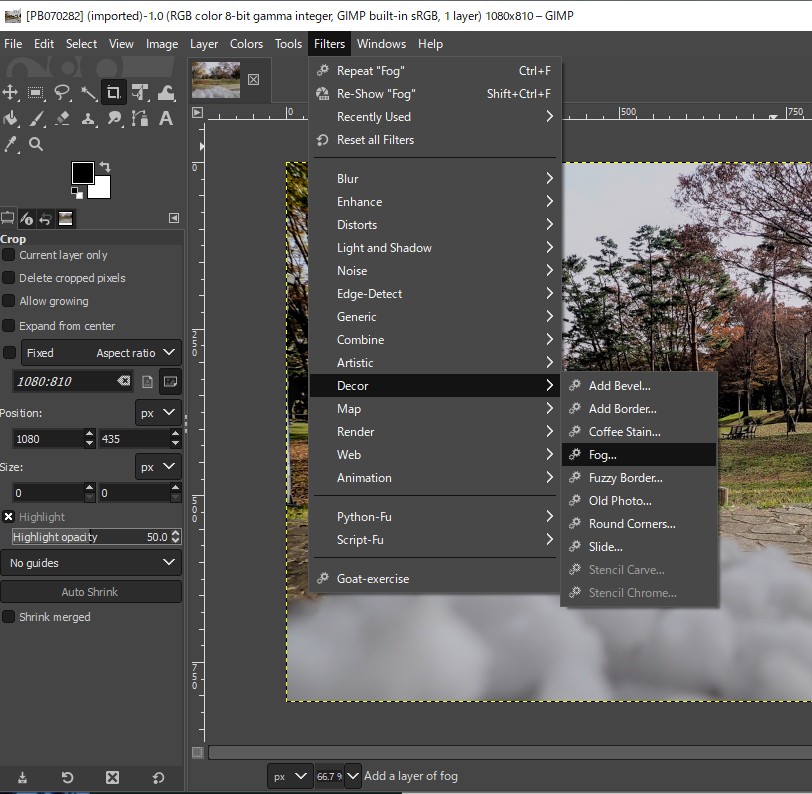Open the Colors menu
The image size is (812, 794).
click(246, 44)
